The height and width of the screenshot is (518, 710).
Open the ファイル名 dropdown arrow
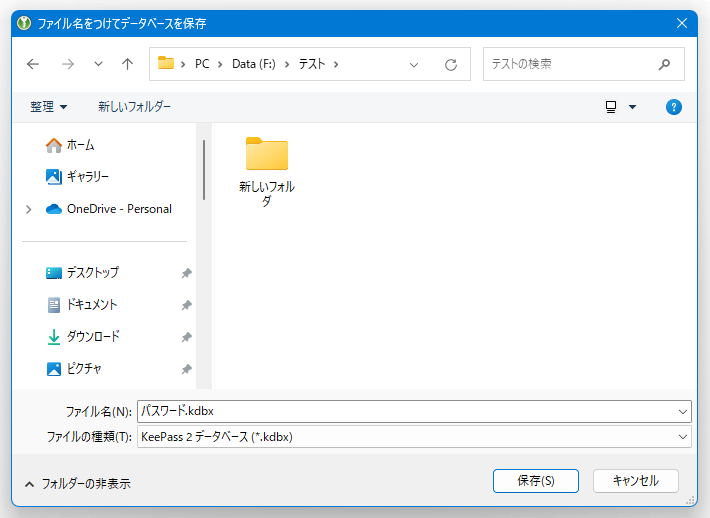[682, 412]
